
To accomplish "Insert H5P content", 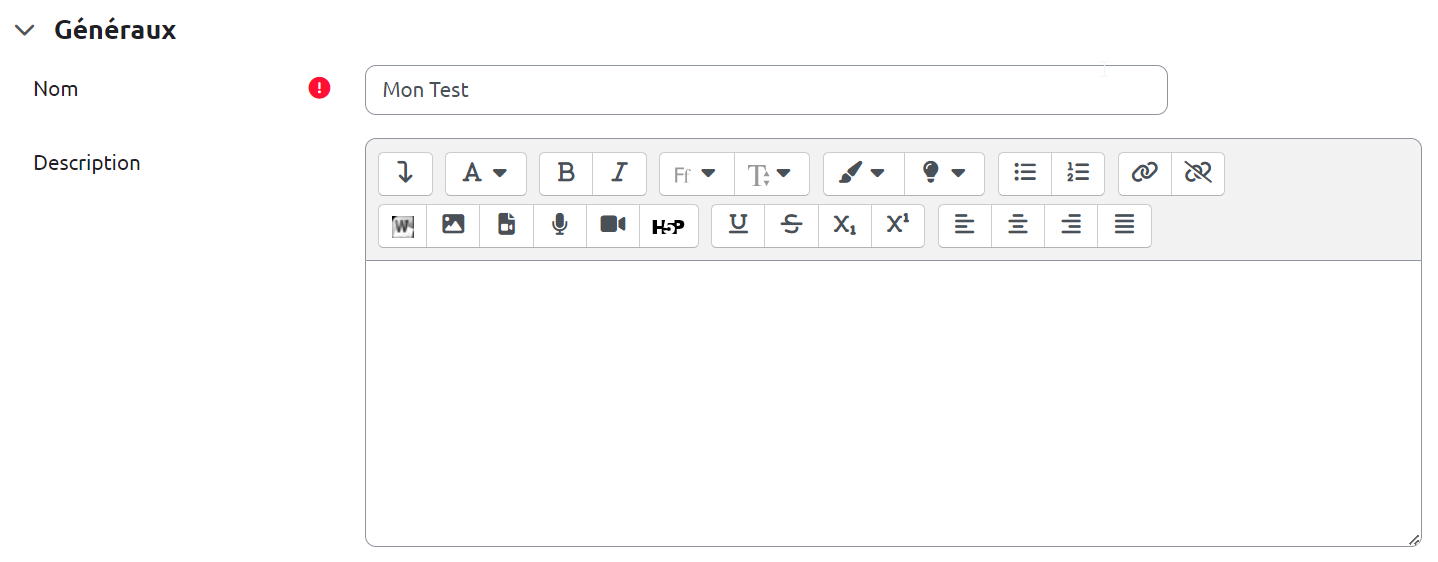I will coord(668,226).
